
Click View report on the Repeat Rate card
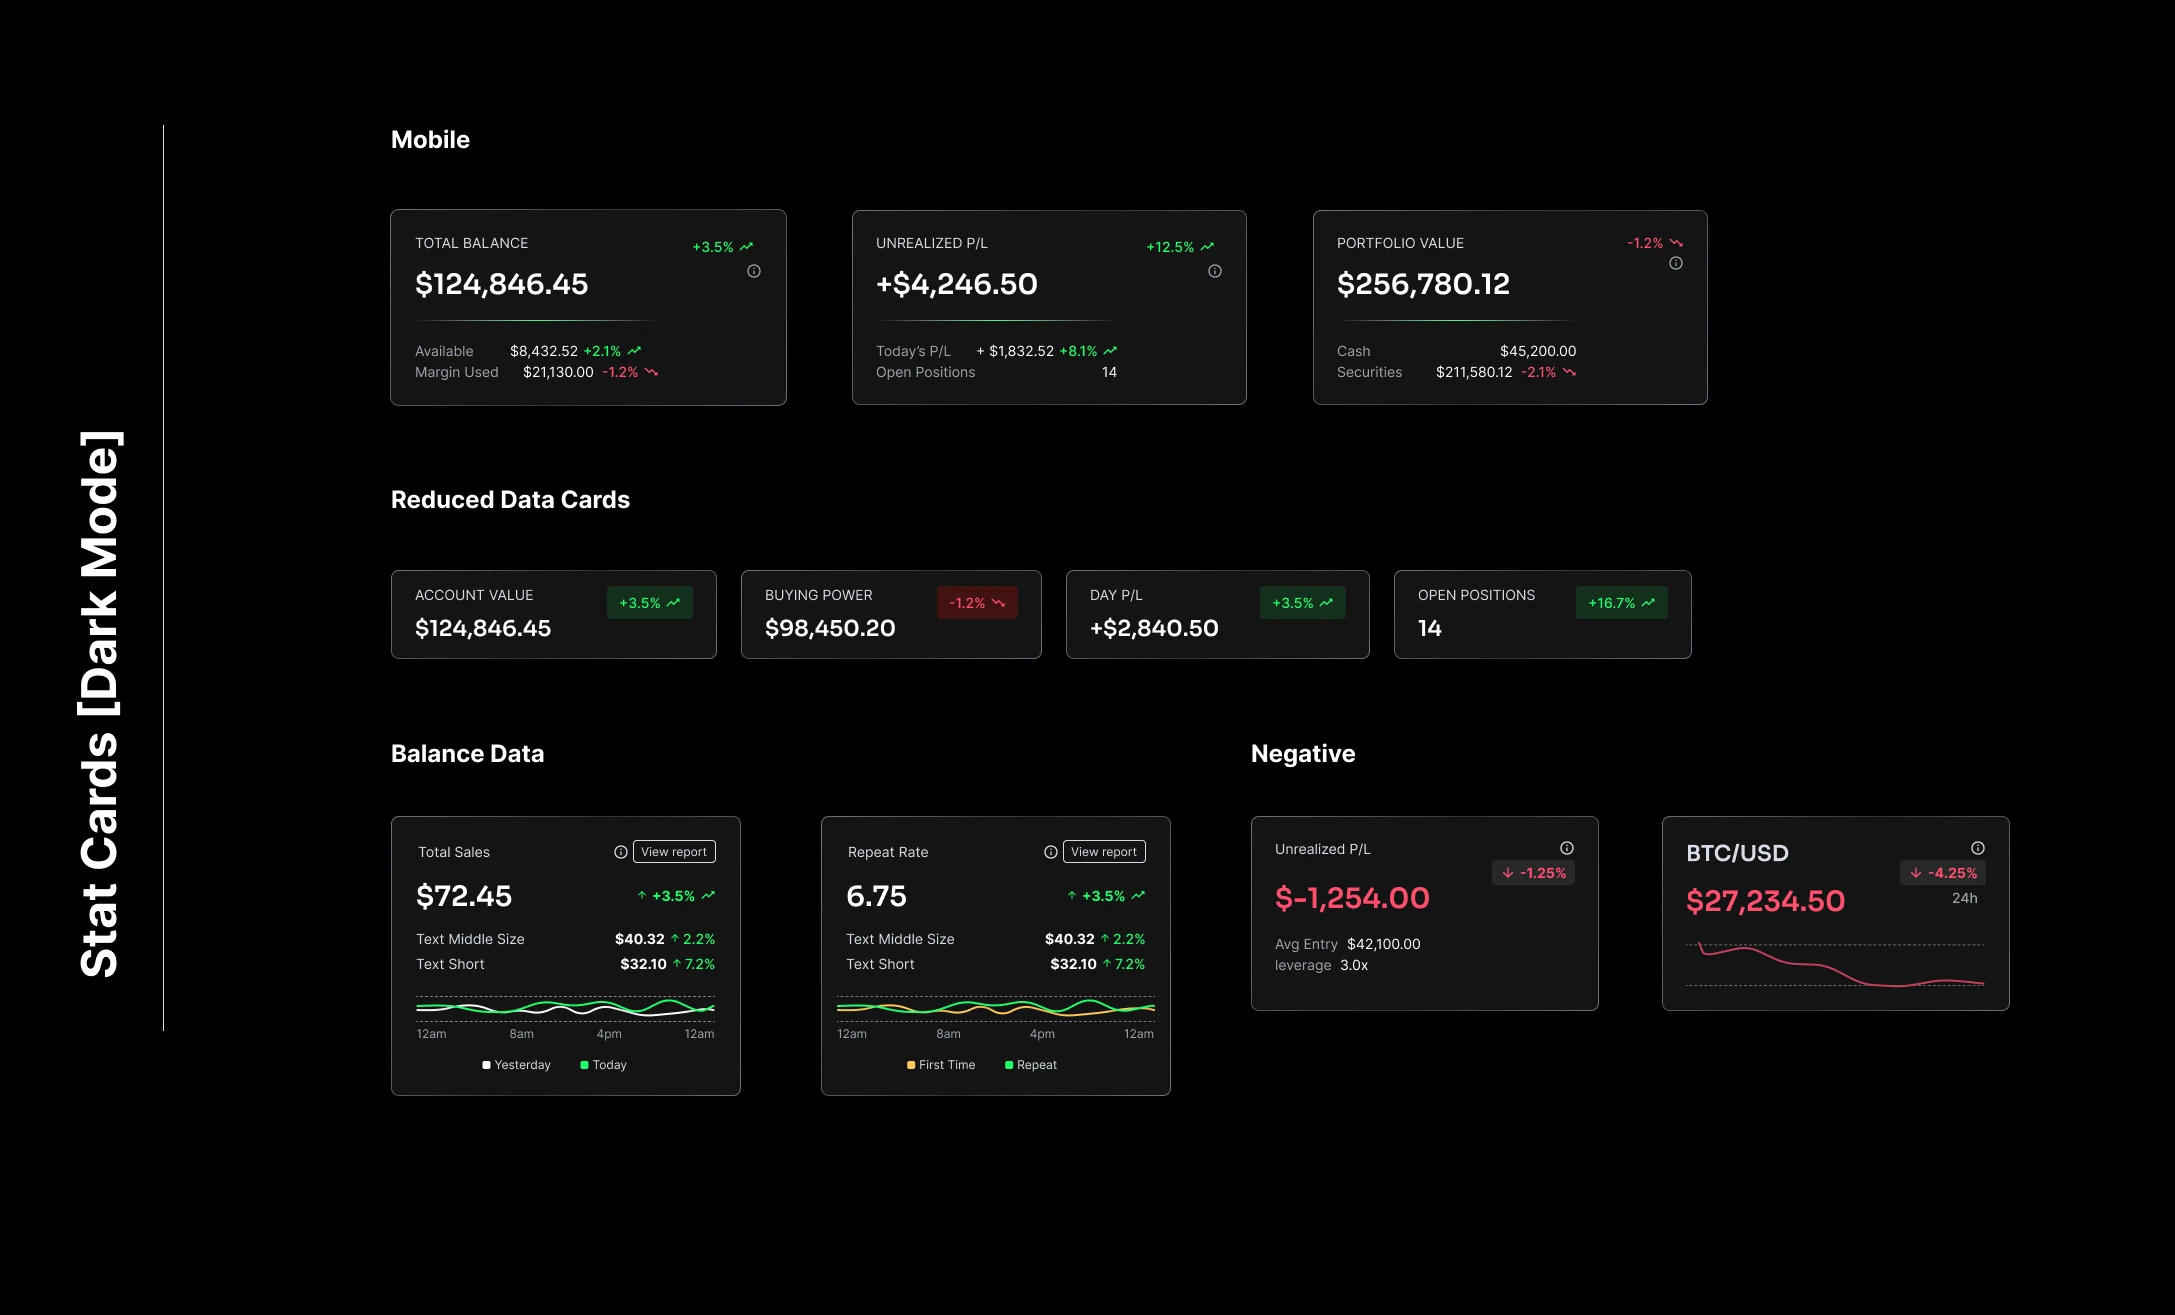tap(1104, 851)
